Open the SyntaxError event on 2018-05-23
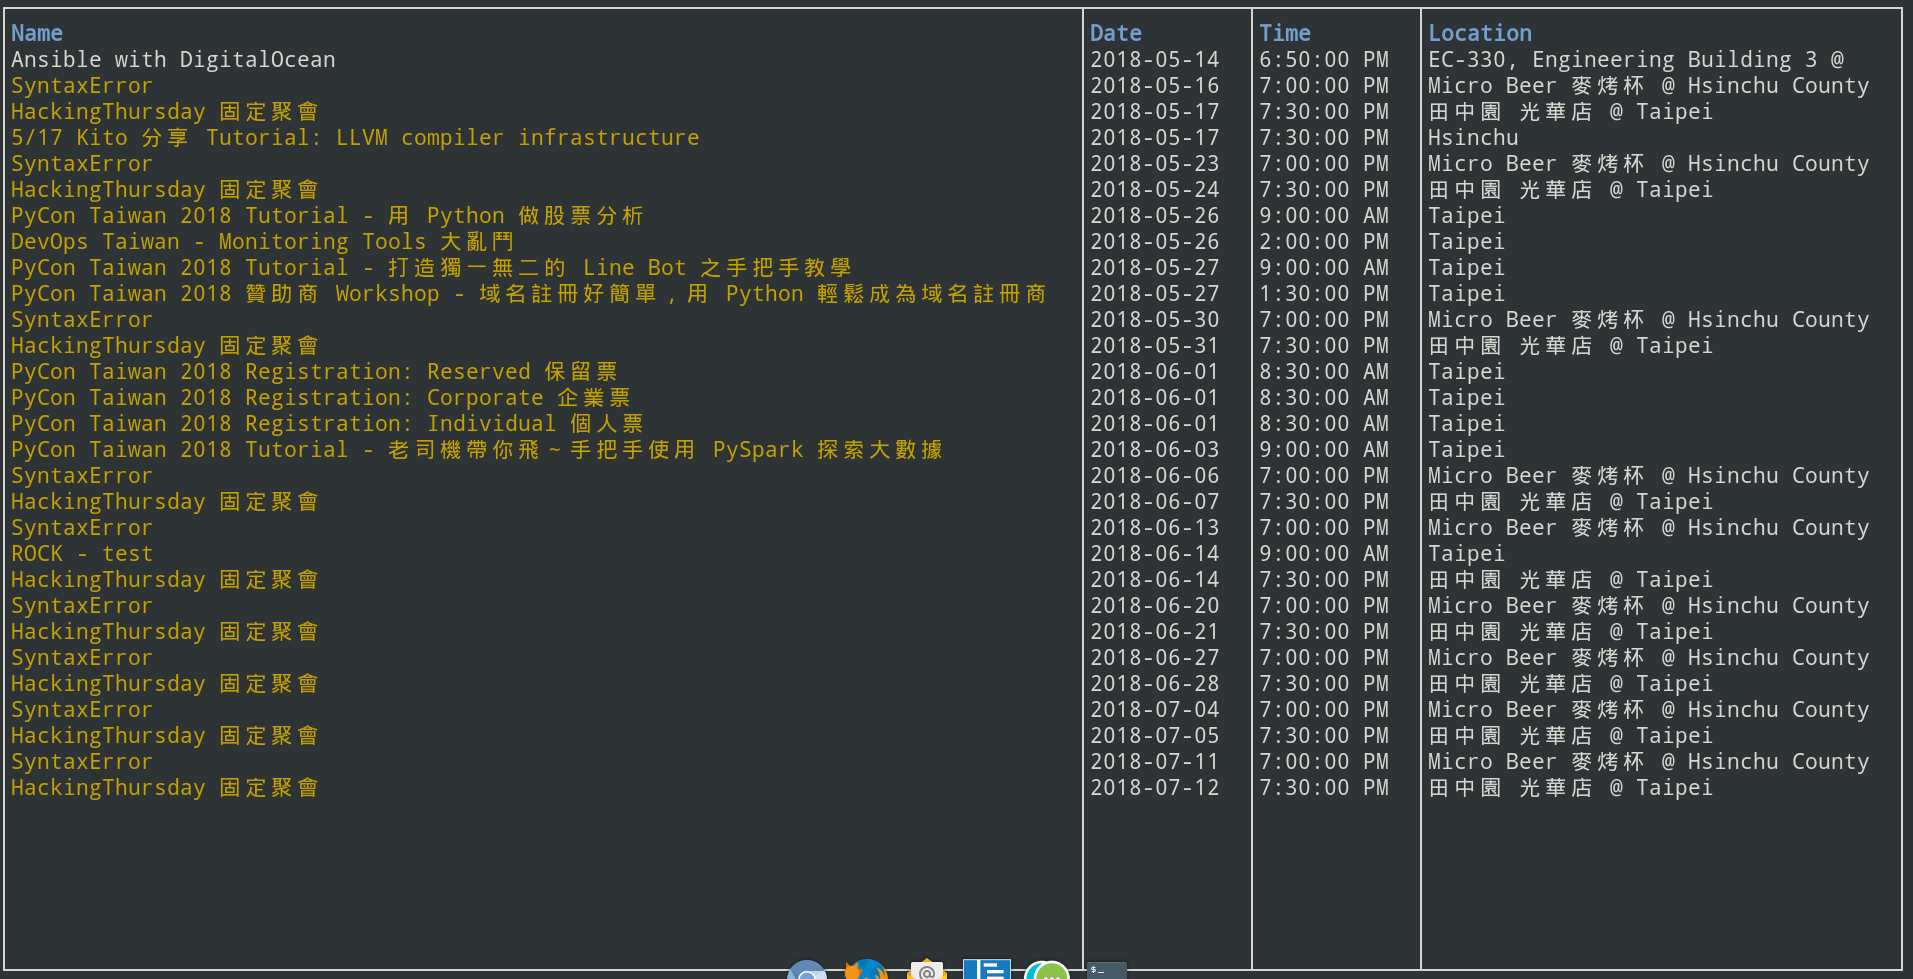 [x=82, y=164]
